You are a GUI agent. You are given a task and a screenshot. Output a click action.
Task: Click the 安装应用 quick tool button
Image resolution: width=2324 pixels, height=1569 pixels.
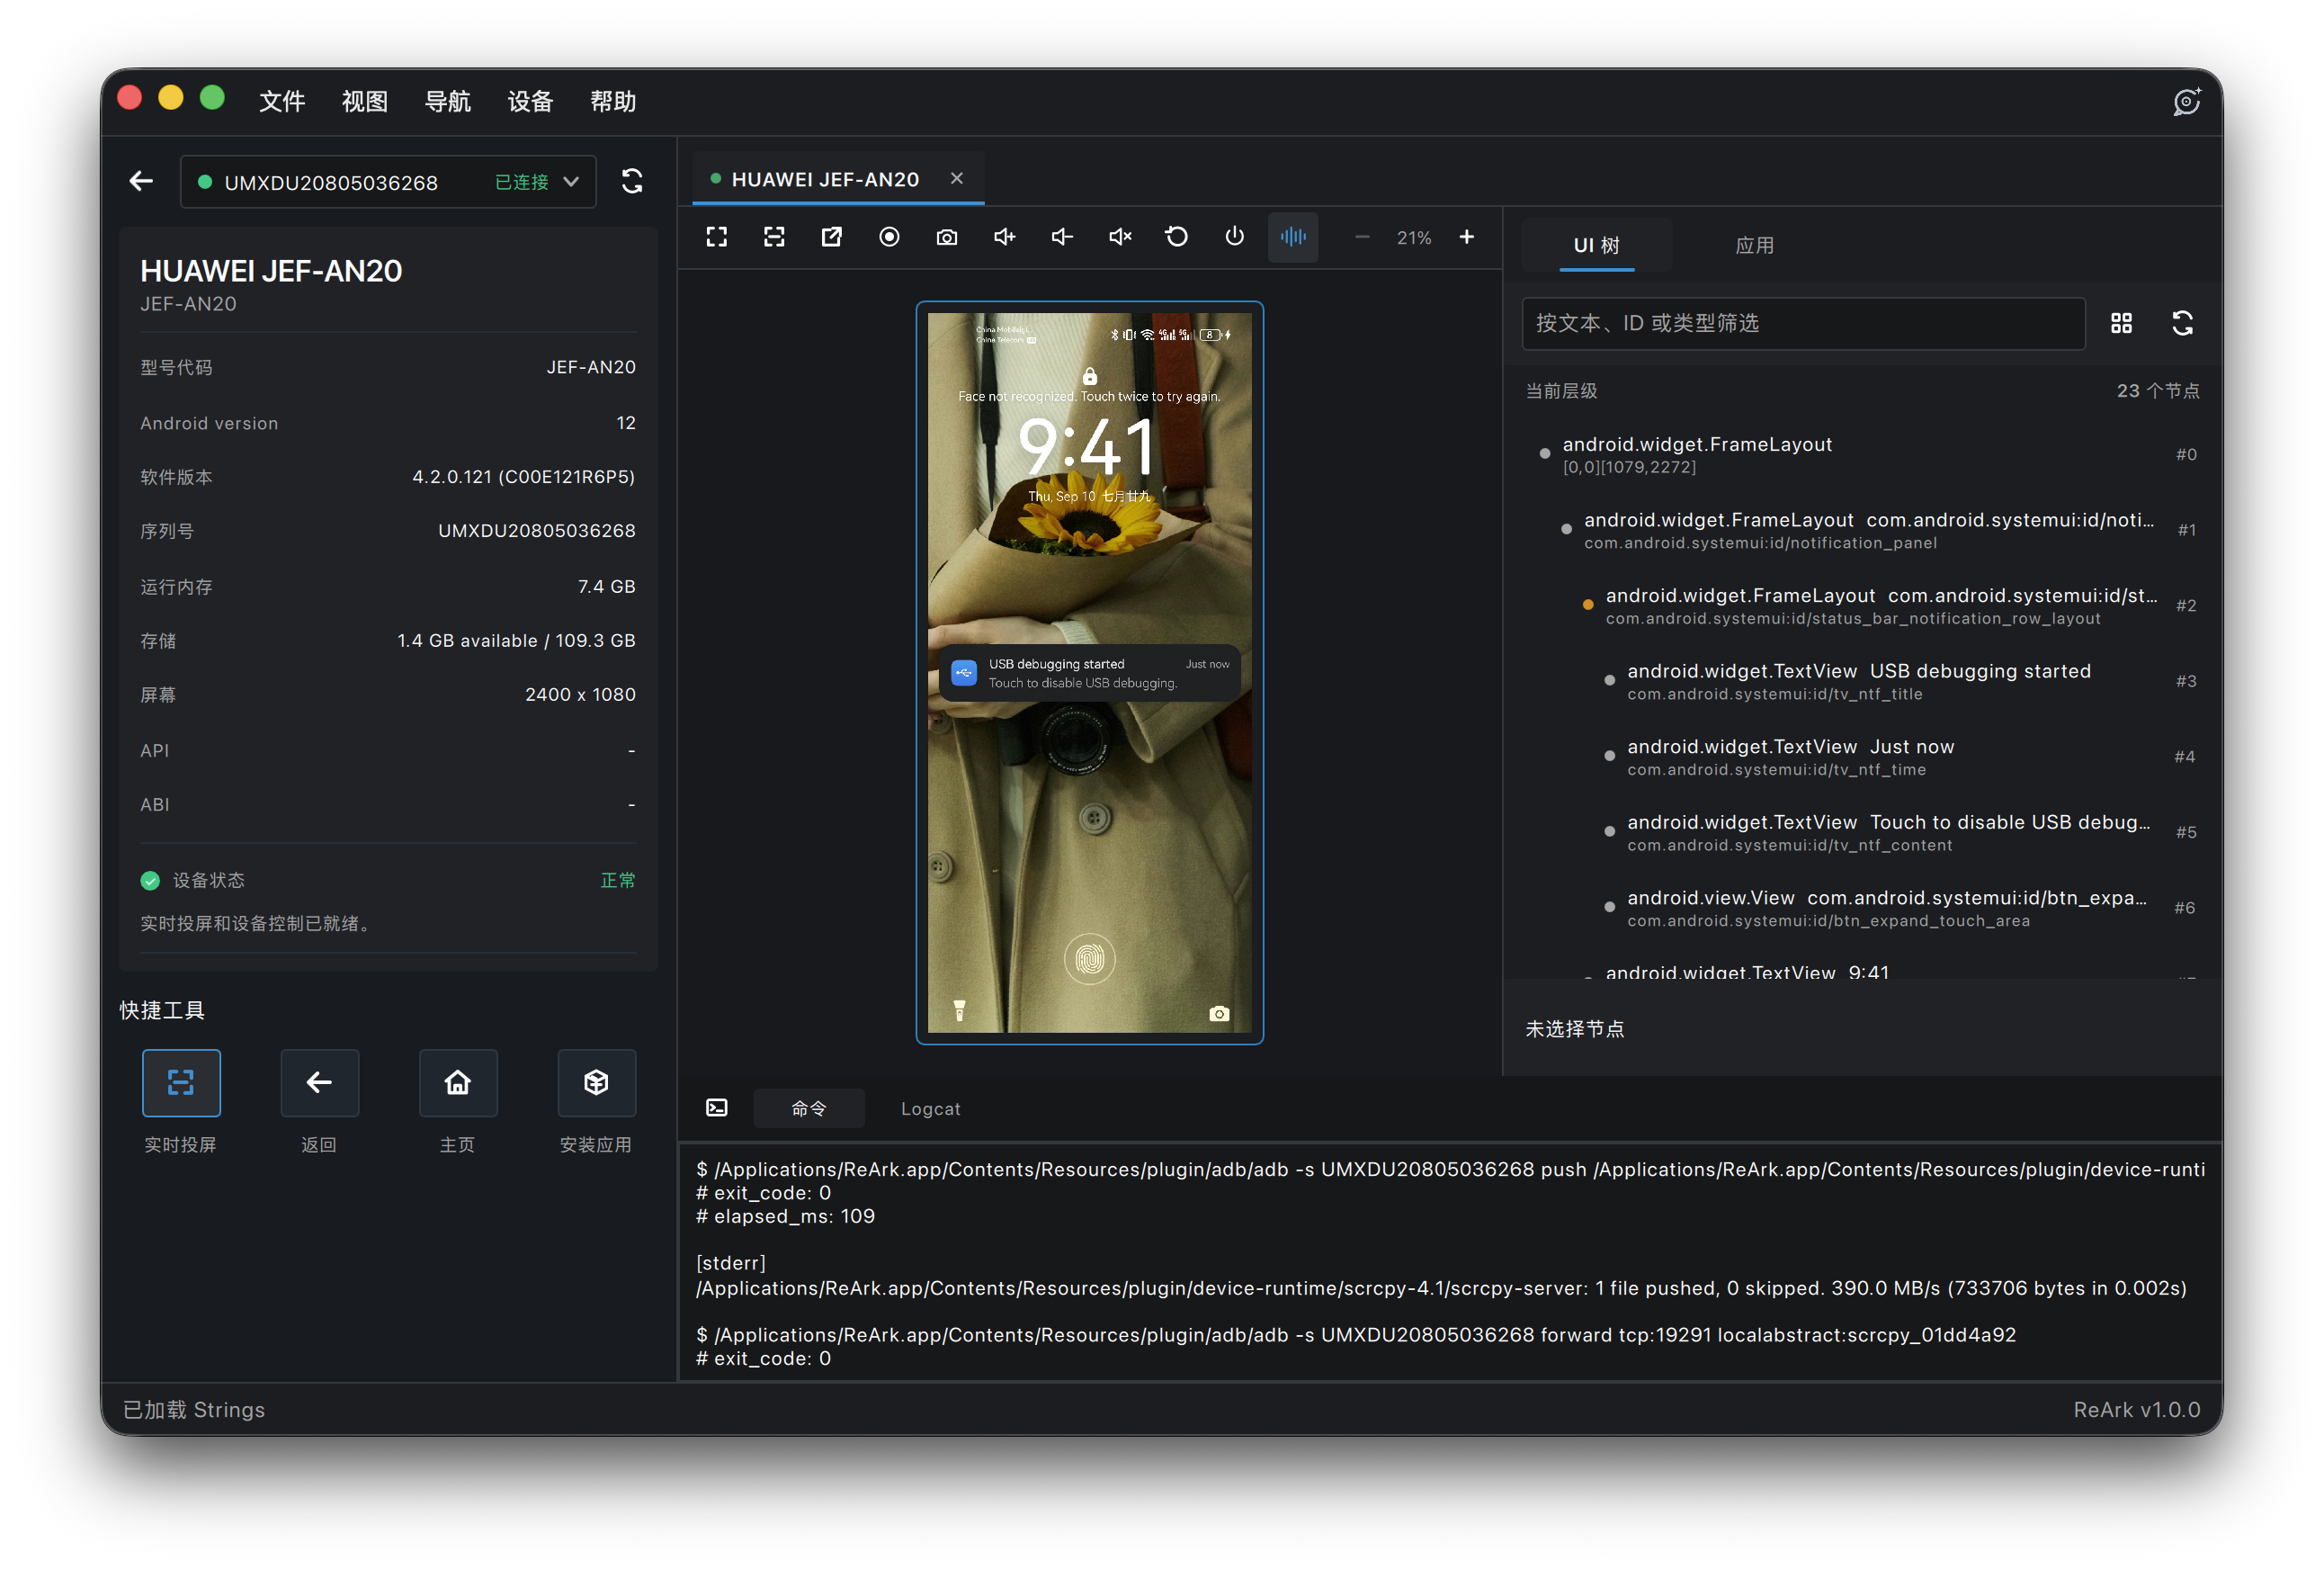click(596, 1083)
